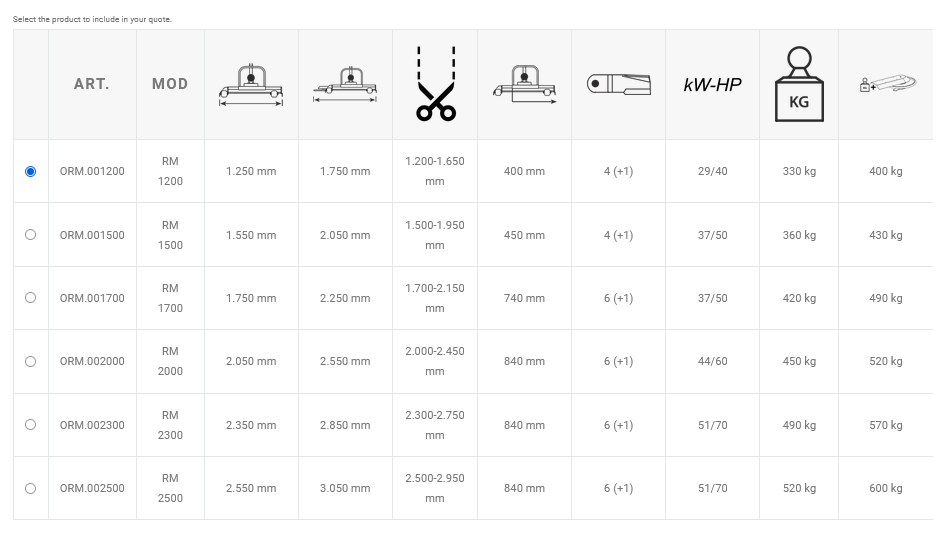Click article number ORM.002000
Screen dimensions: 941x545
click(92, 362)
